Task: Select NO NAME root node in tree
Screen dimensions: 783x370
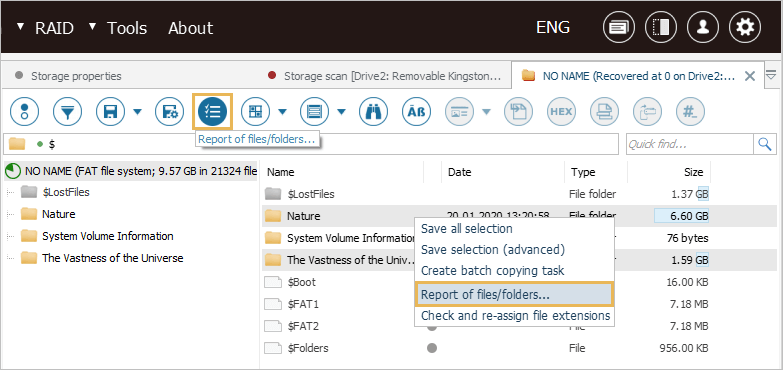Action: [x=131, y=172]
